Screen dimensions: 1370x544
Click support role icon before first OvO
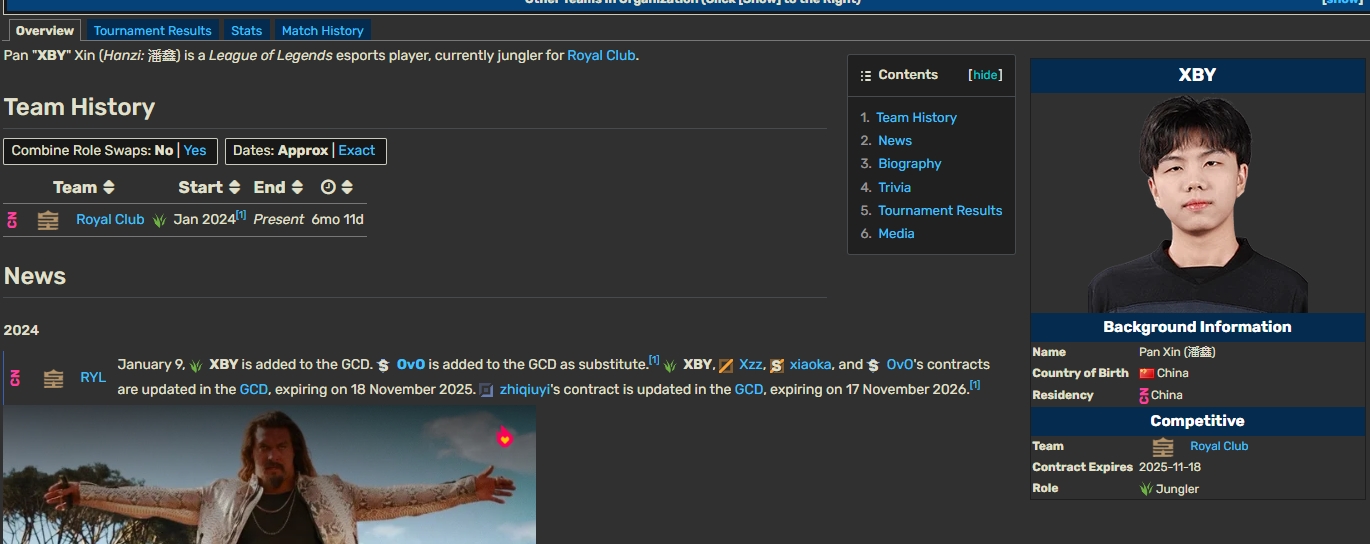point(383,365)
